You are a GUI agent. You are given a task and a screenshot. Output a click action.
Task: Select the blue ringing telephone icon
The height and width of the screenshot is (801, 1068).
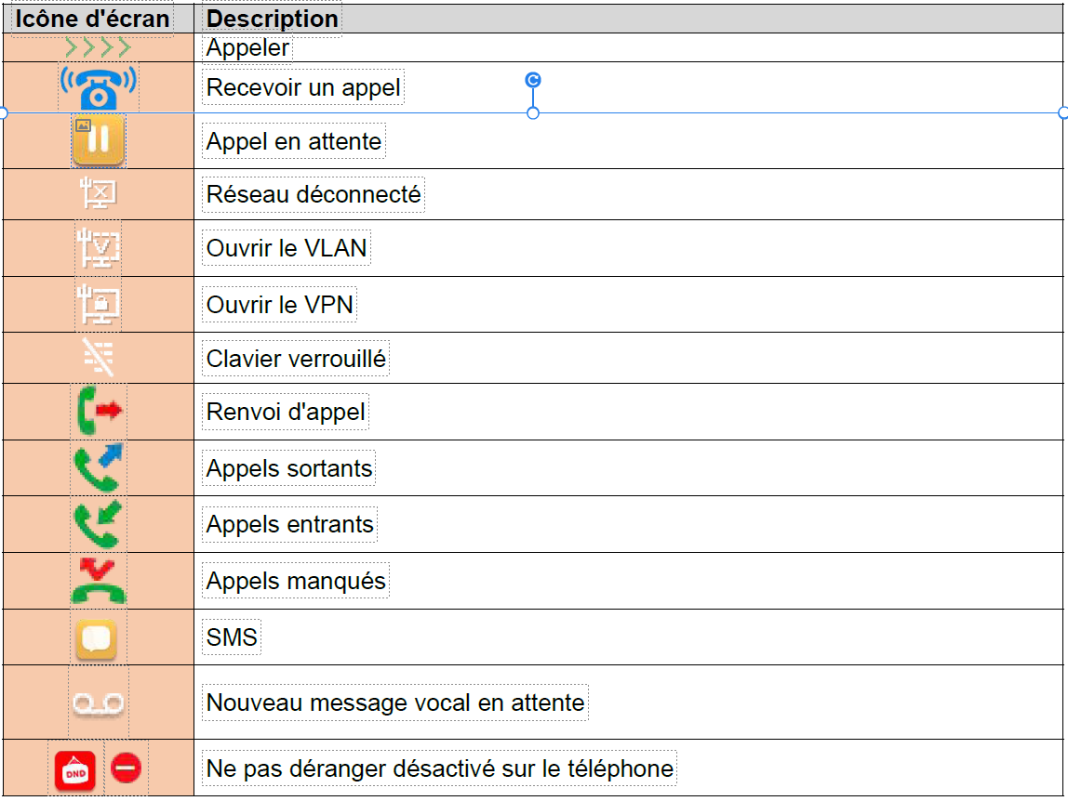tap(98, 88)
